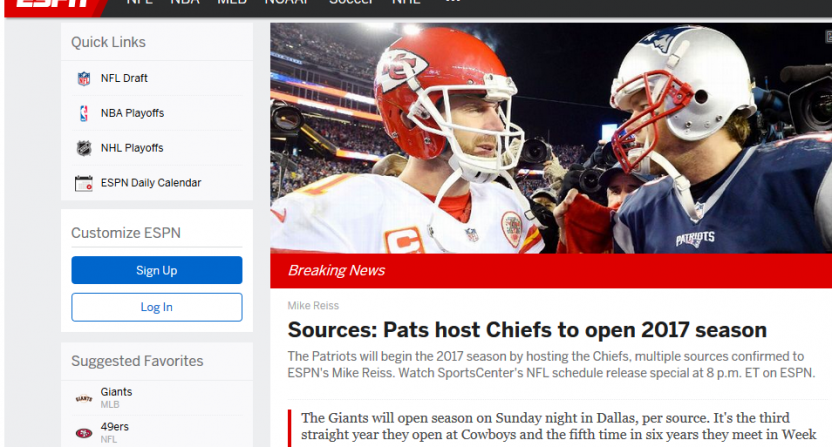
Task: Click the blue Sign Up button
Action: (x=157, y=270)
